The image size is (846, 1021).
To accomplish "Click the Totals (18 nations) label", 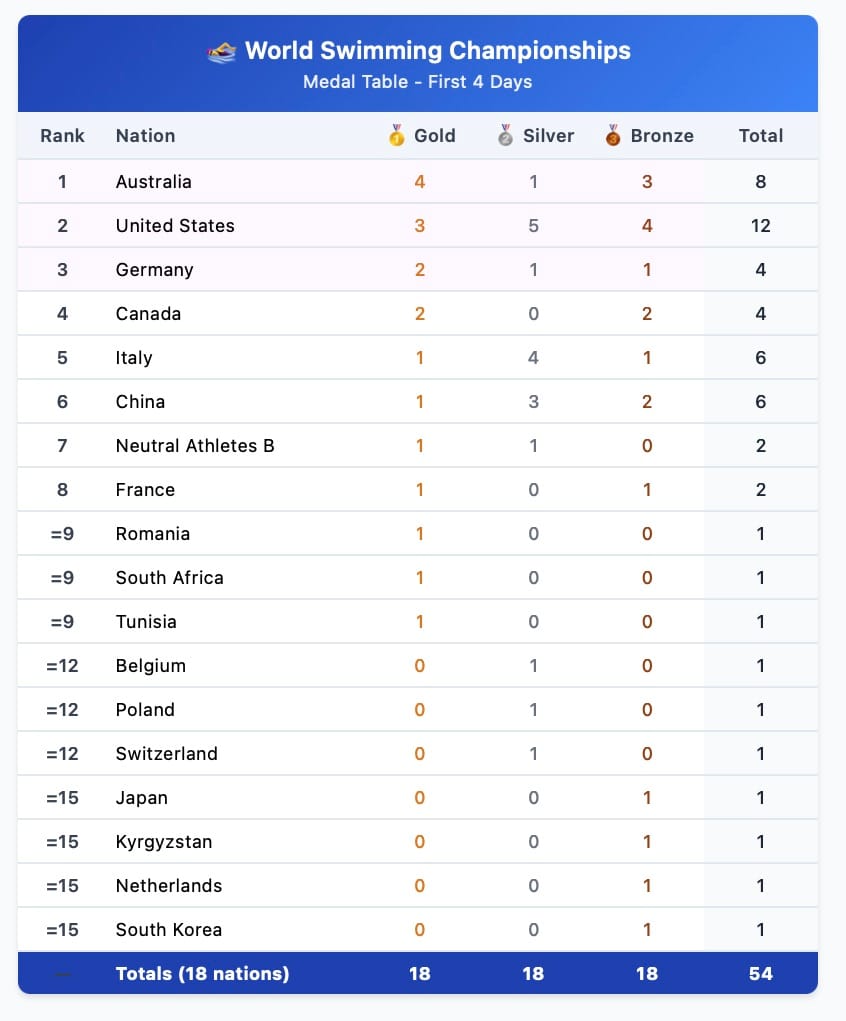I will point(203,973).
